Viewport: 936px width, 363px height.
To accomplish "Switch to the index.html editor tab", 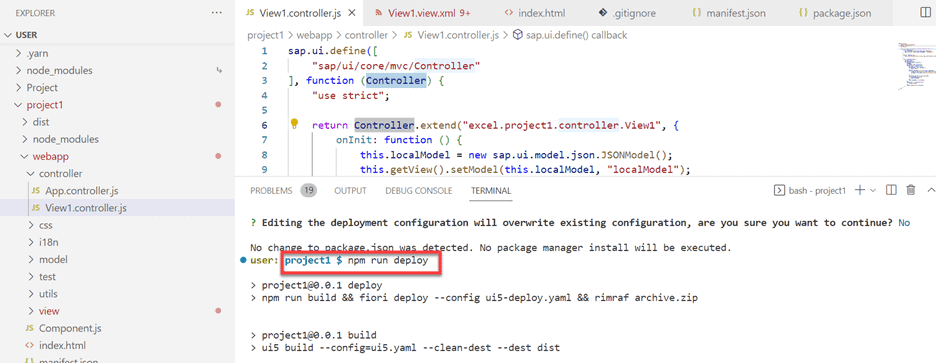I will [x=534, y=13].
